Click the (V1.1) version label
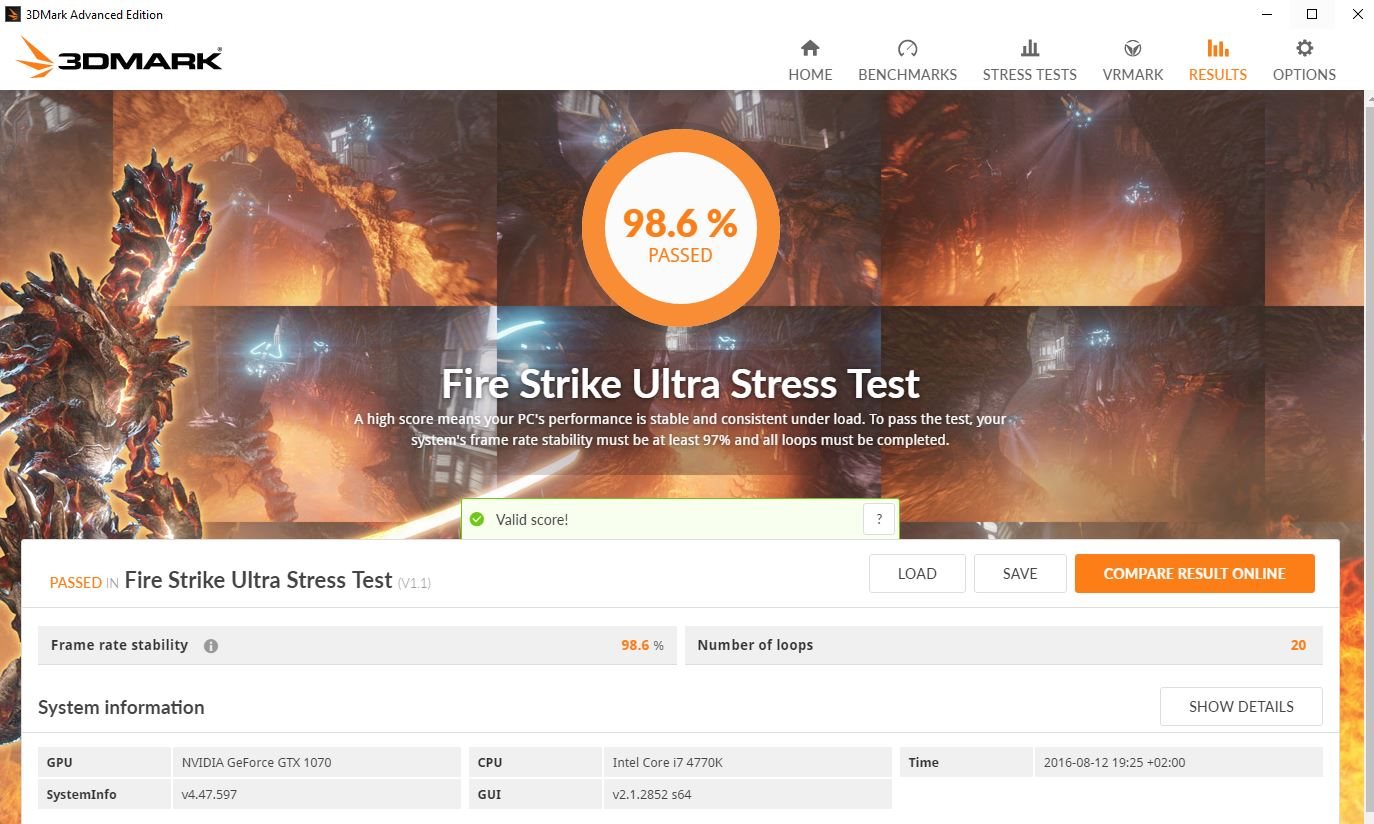 (x=414, y=583)
